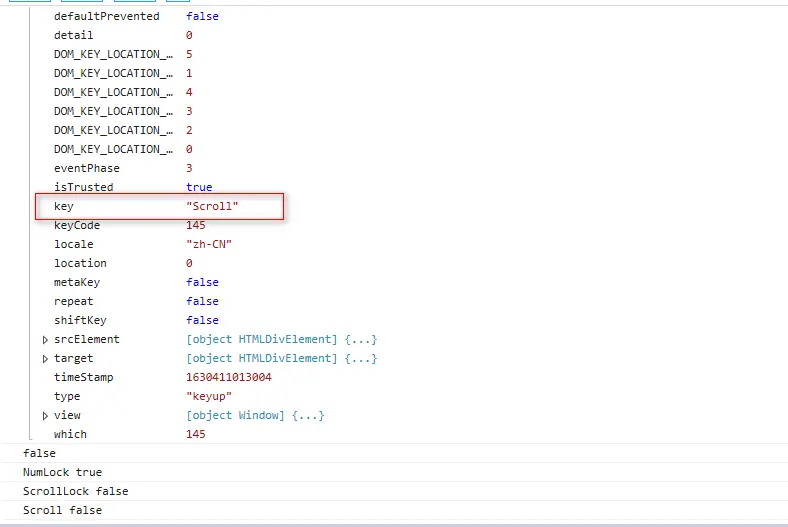This screenshot has width=788, height=527.
Task: Select the metaKey property name
Action: tap(77, 282)
